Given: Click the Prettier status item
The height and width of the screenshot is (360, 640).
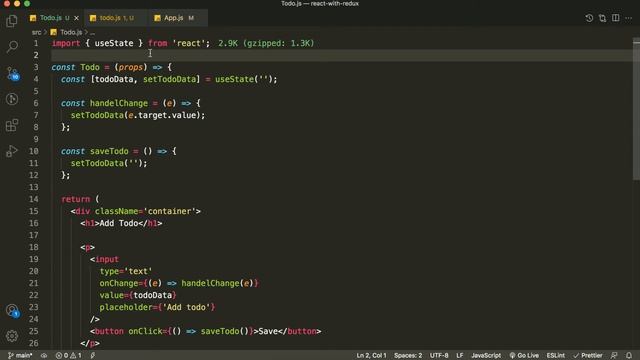Looking at the screenshot, I should (588, 356).
